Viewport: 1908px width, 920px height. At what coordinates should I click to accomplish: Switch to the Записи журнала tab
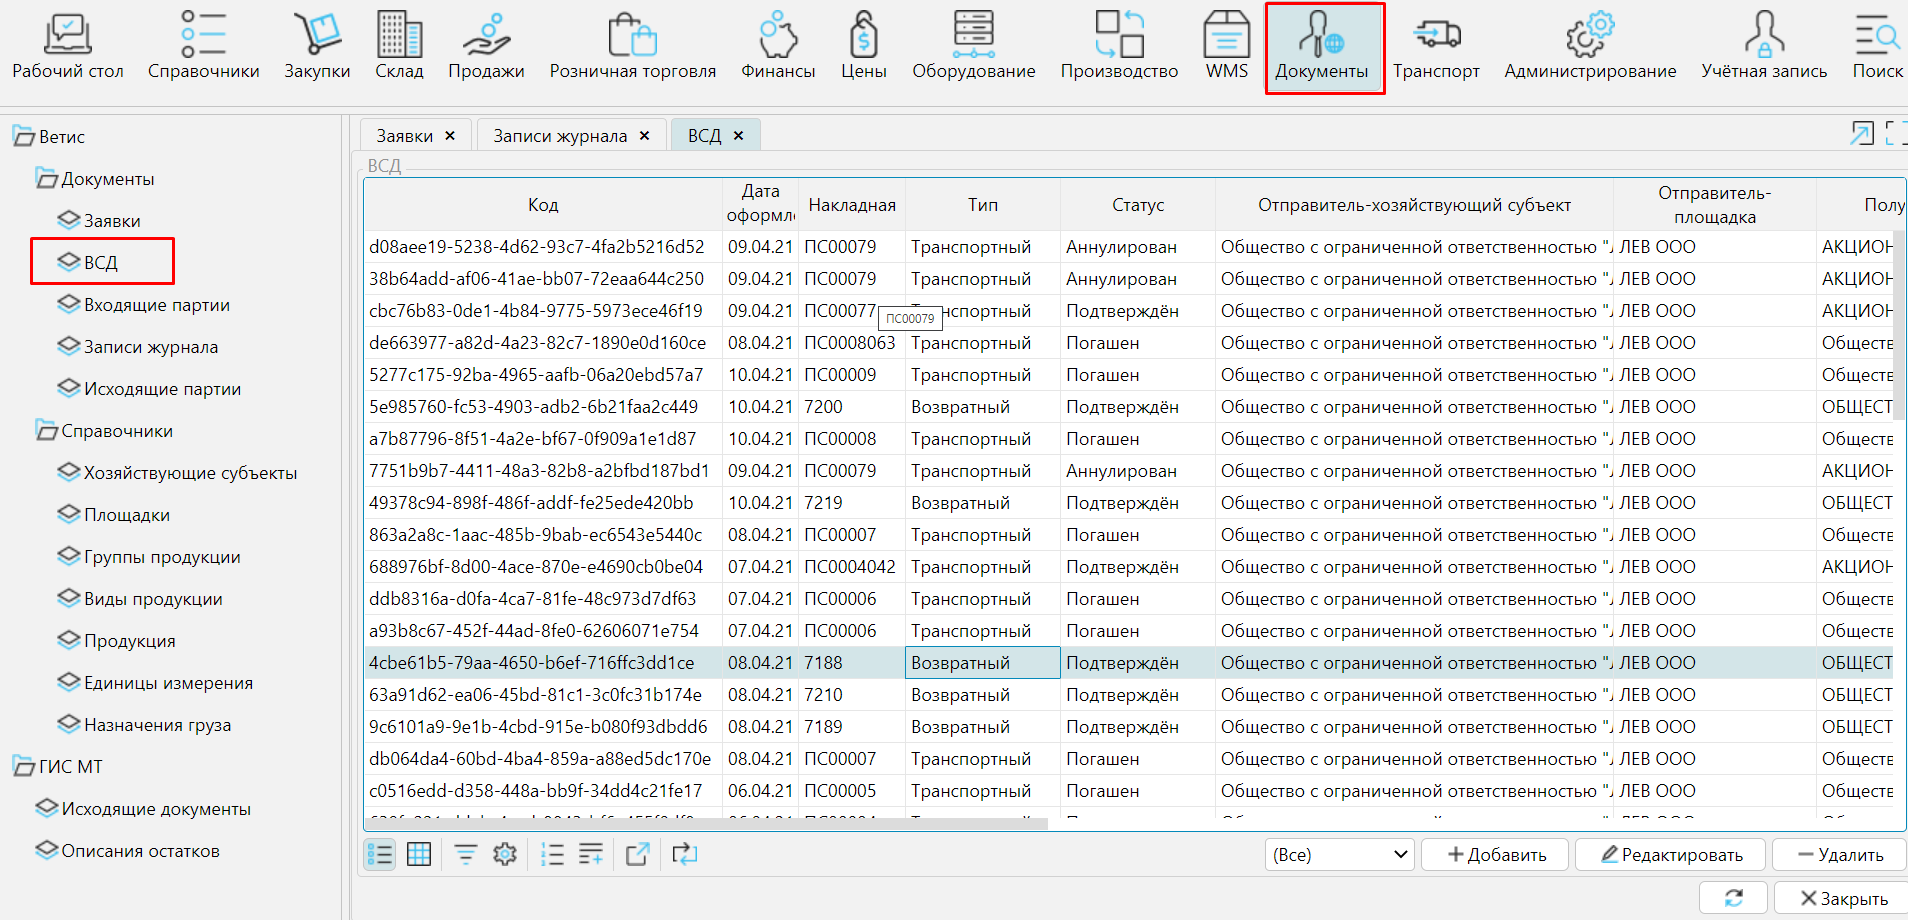click(x=560, y=136)
